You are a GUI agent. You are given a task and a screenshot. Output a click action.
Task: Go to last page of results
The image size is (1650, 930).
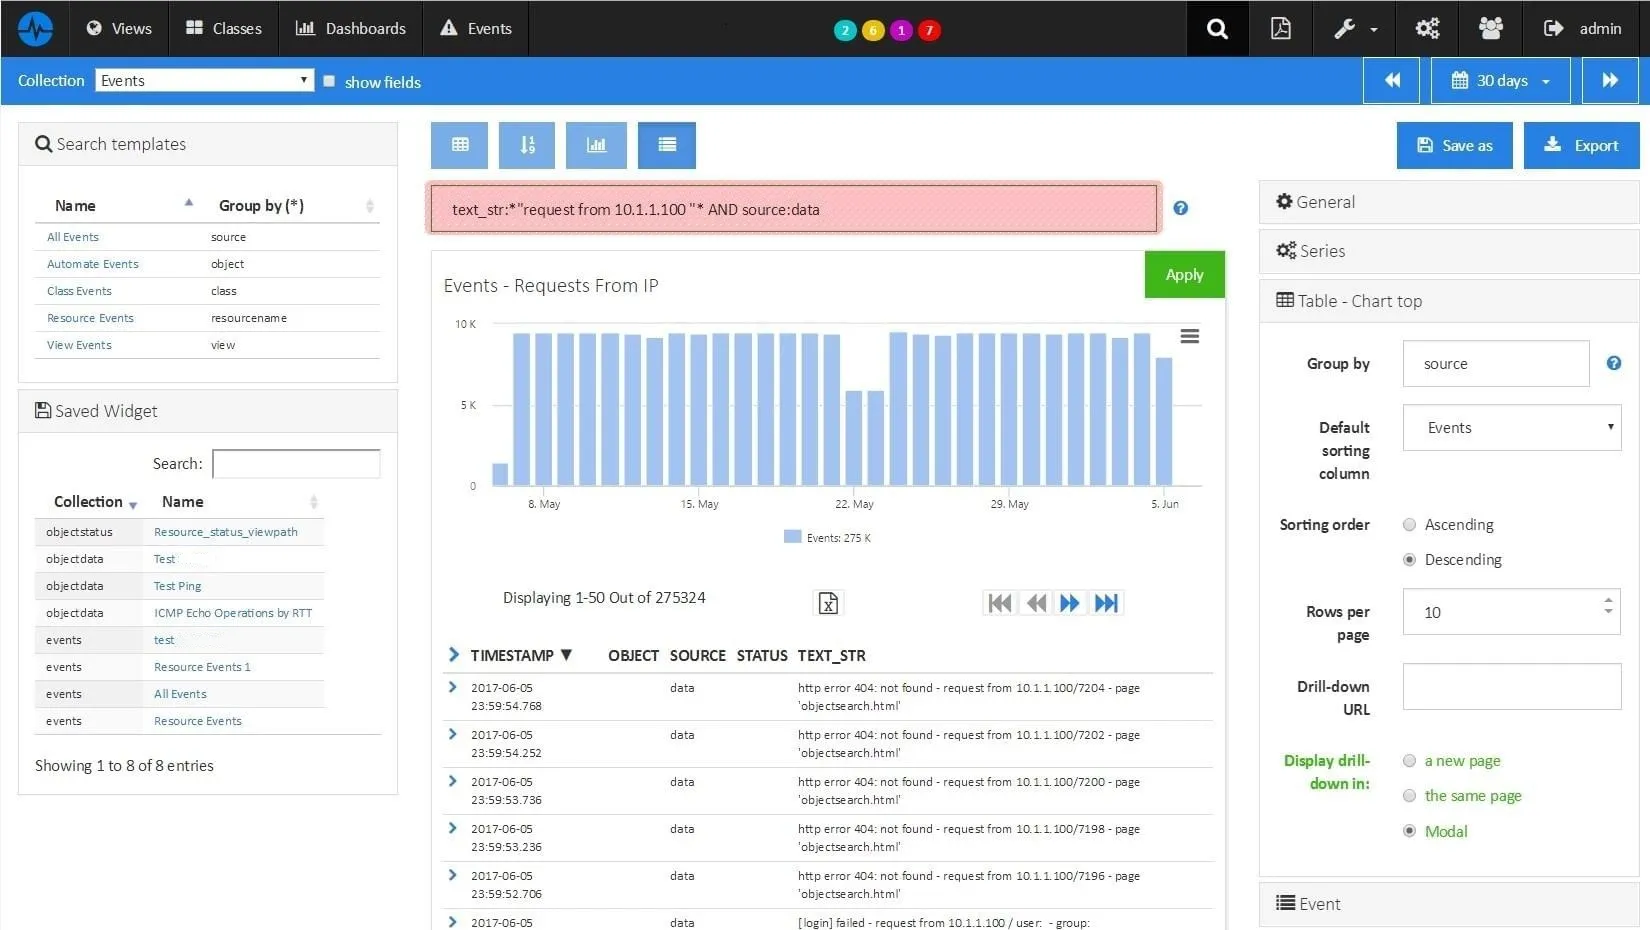[x=1106, y=603]
